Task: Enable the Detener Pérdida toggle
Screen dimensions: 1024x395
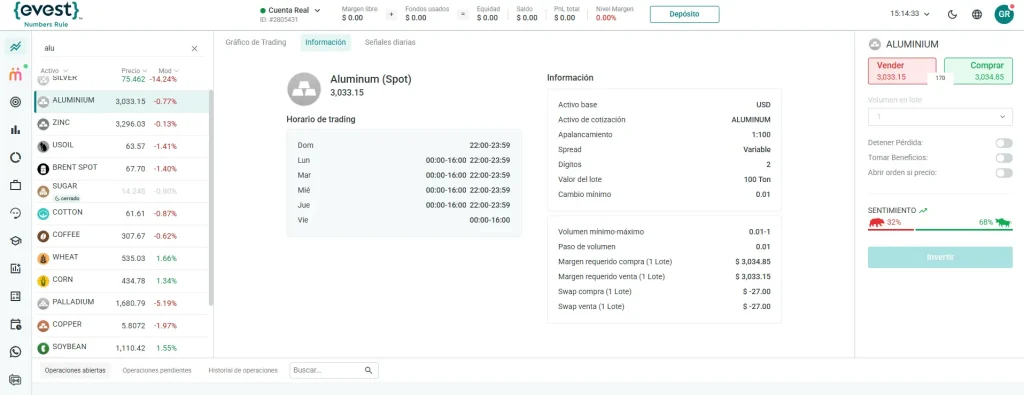Action: [x=1004, y=143]
